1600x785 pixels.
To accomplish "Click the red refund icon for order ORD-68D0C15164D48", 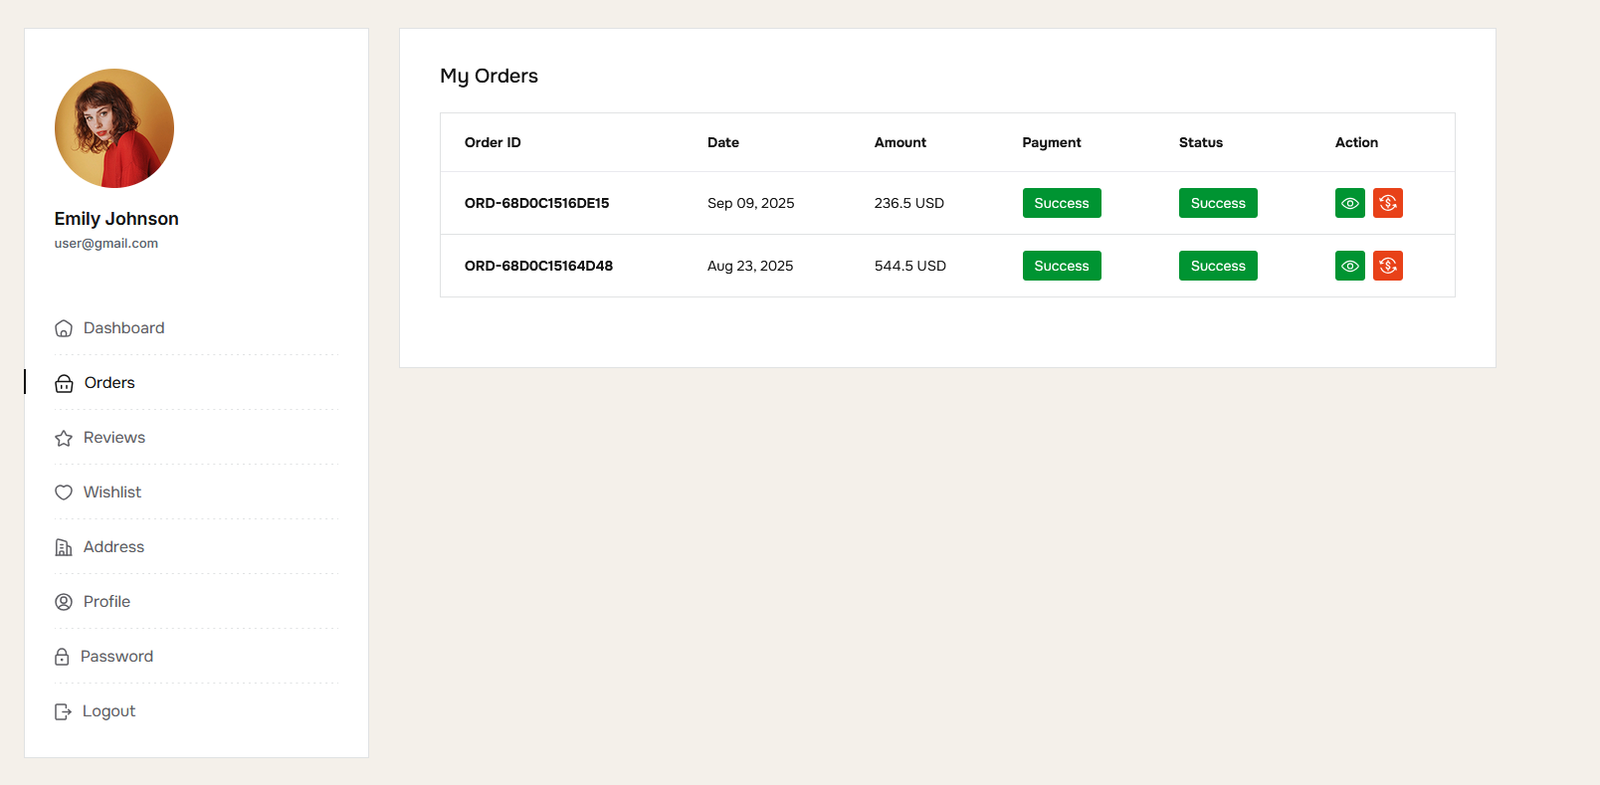I will tap(1387, 266).
